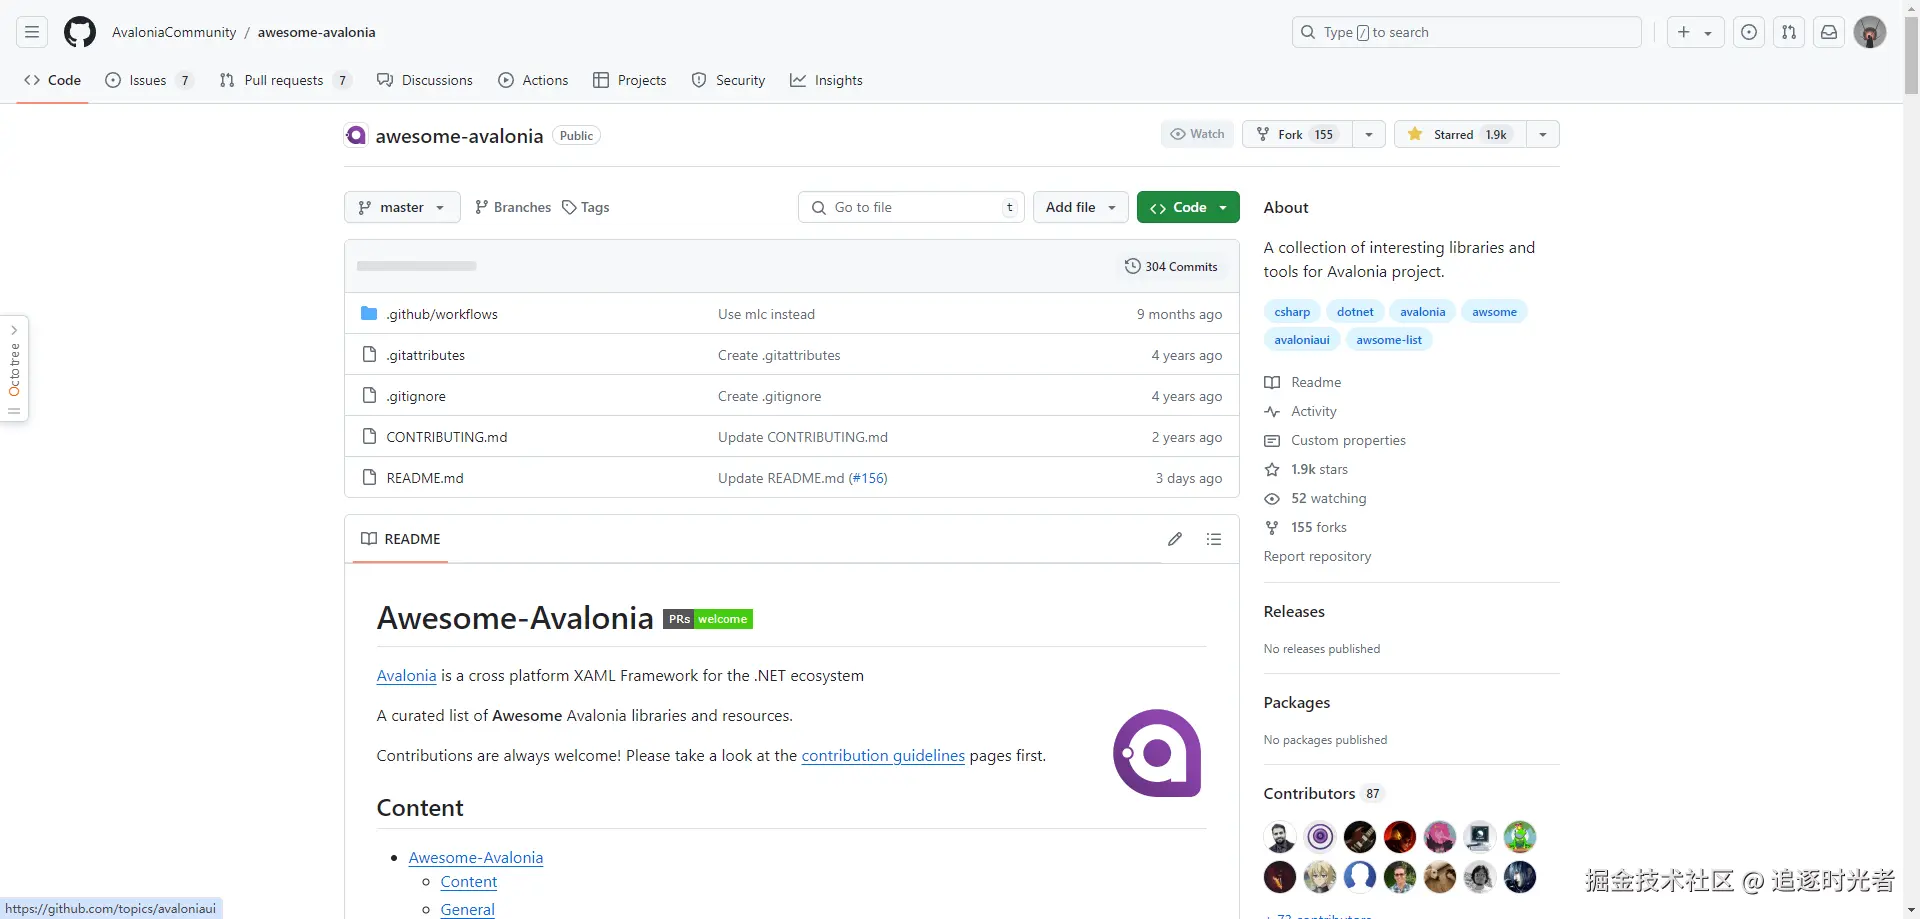View Tags list
The height and width of the screenshot is (919, 1920).
tap(586, 207)
